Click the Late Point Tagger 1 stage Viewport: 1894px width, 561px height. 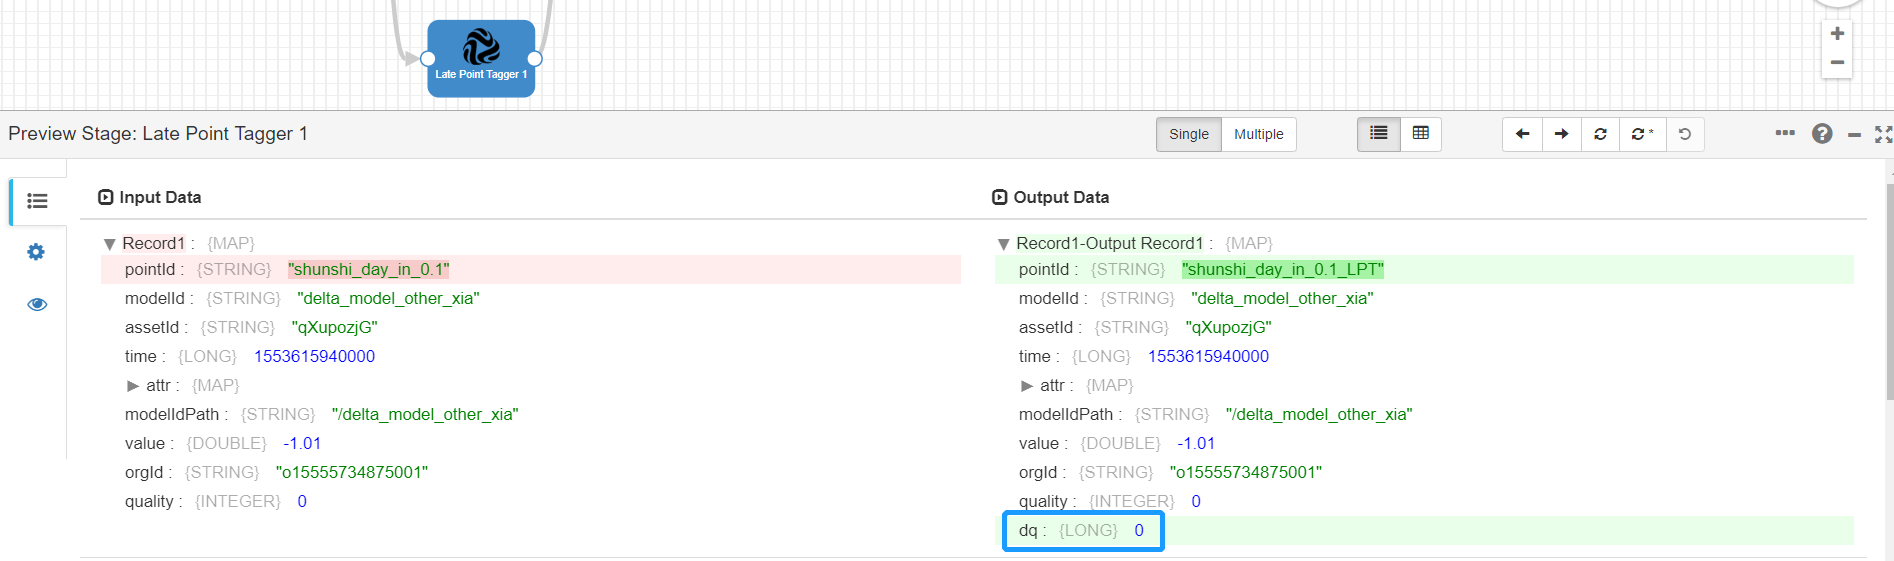[481, 58]
